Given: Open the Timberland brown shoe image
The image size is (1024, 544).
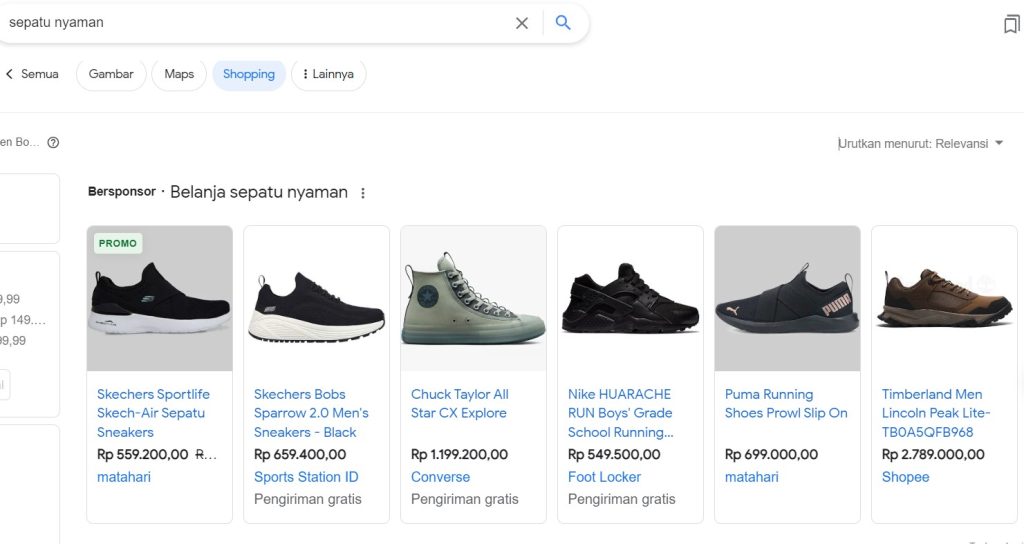Looking at the screenshot, I should pyautogui.click(x=944, y=298).
